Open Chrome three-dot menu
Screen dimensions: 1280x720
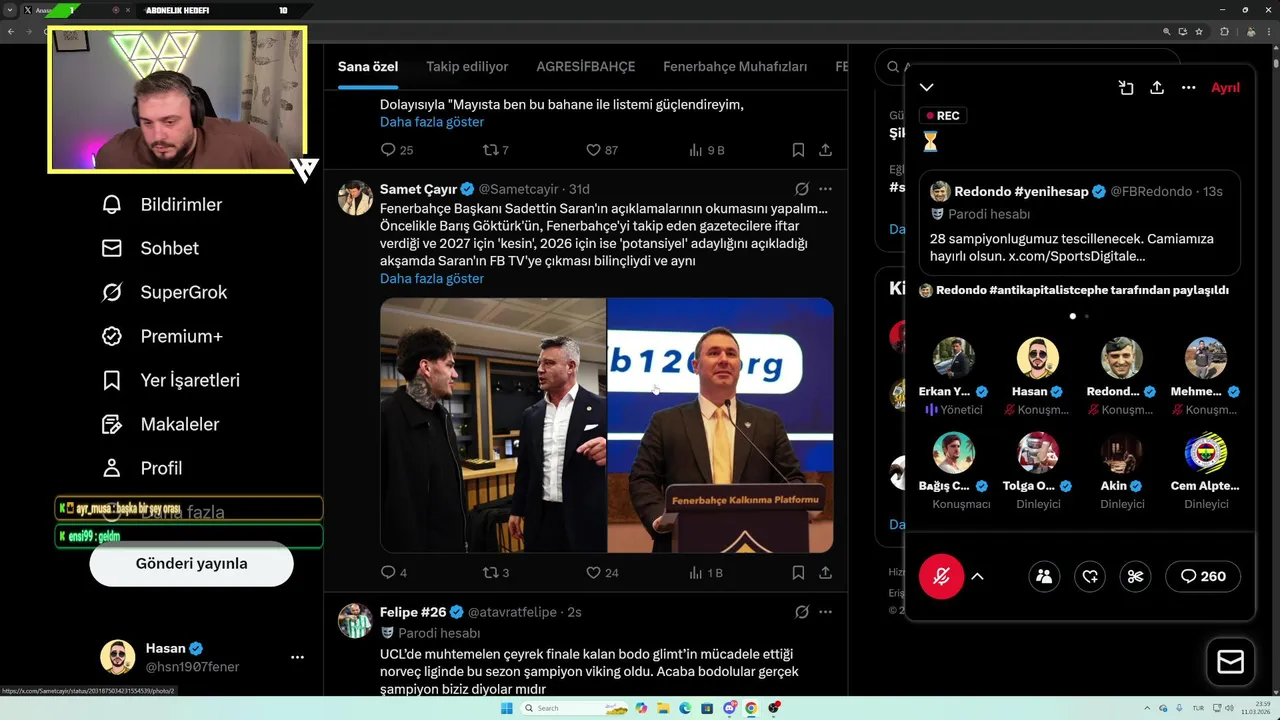pos(1268,31)
